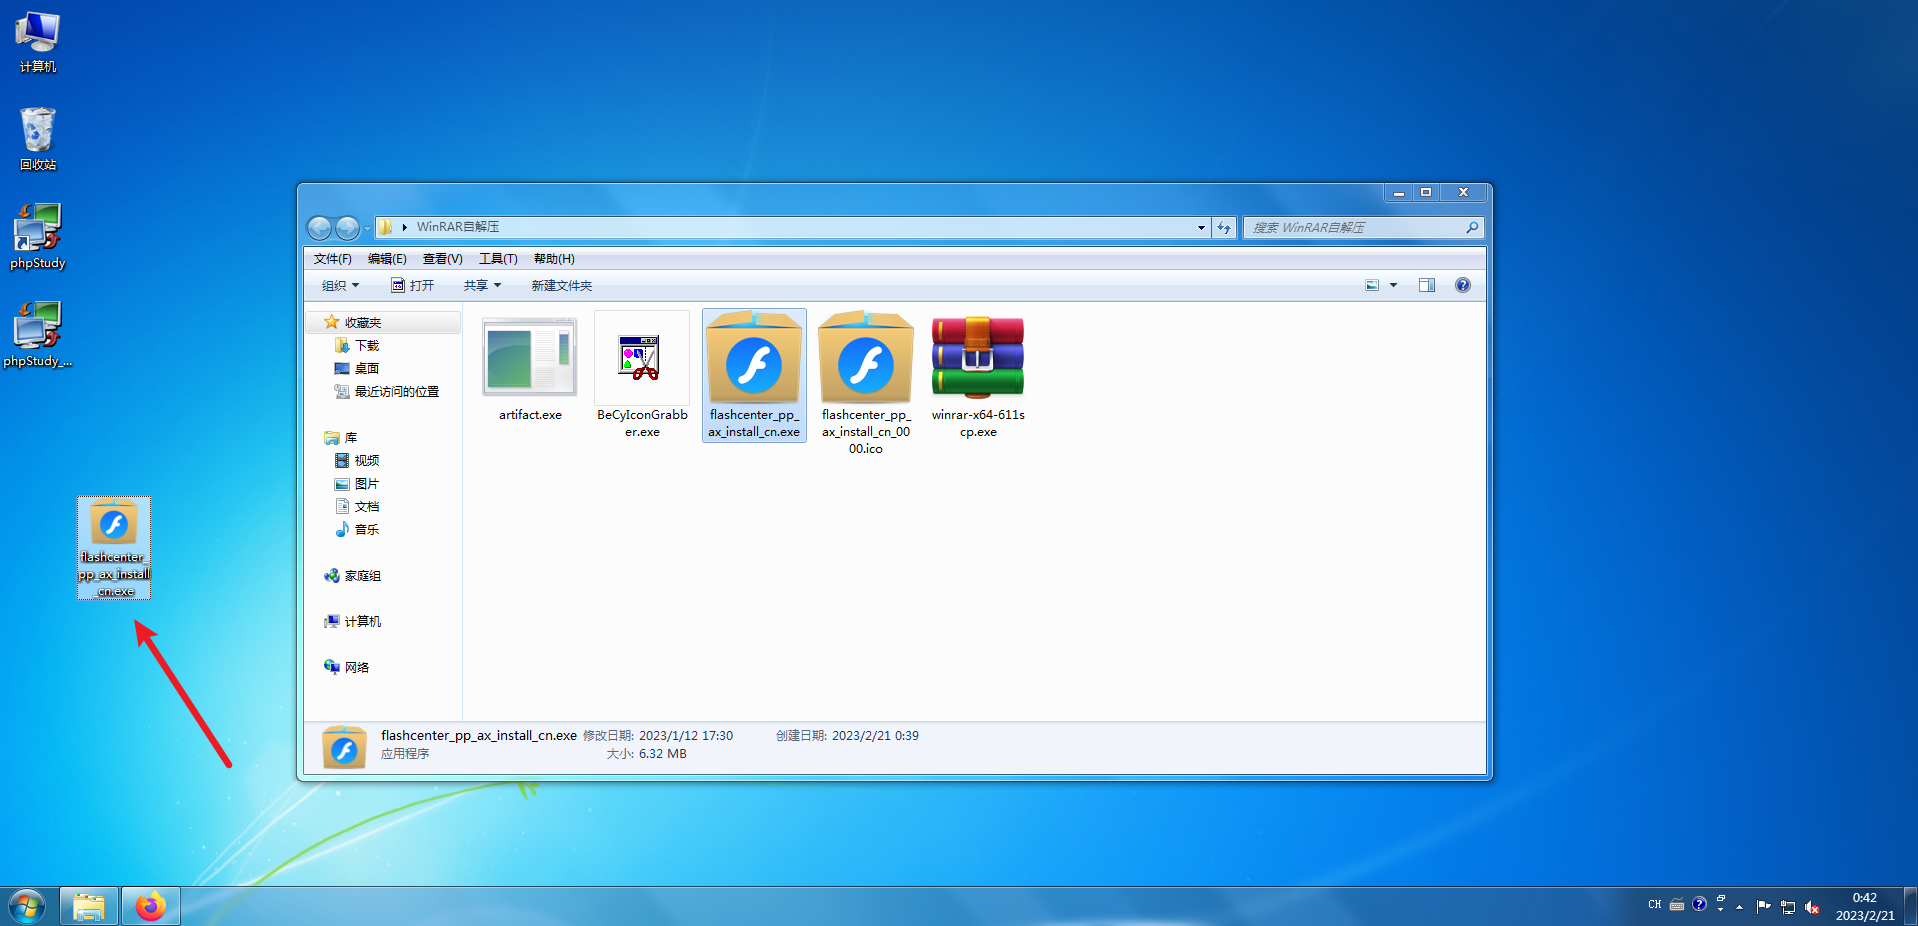Select the artifact.exe file icon
The height and width of the screenshot is (926, 1918).
click(530, 357)
